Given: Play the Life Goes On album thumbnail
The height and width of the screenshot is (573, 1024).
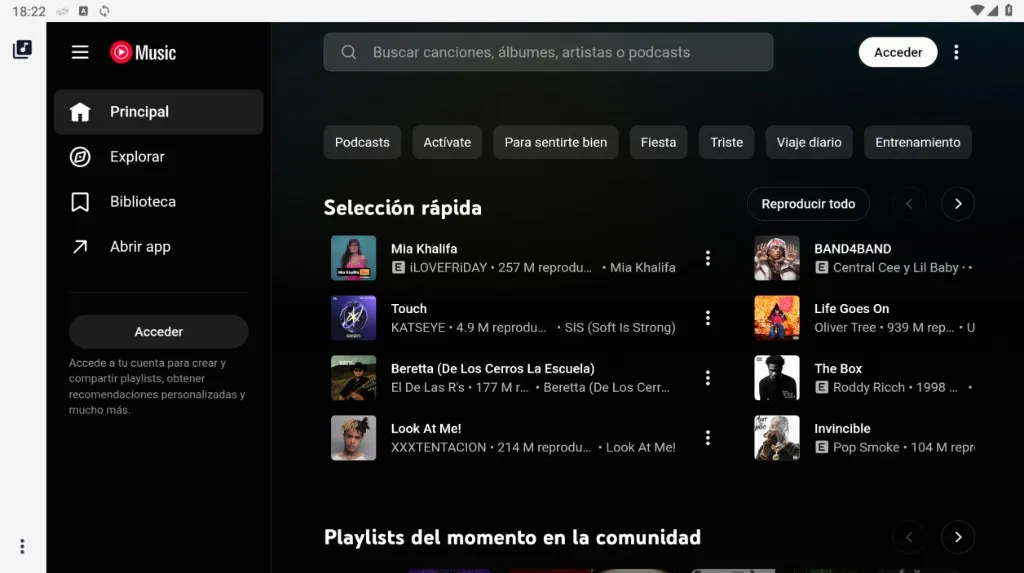Looking at the screenshot, I should click(x=776, y=318).
